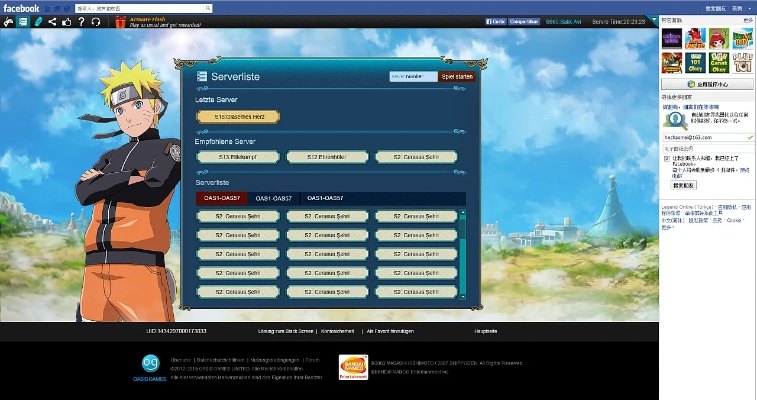The height and width of the screenshot is (400, 757).
Task: Click the Facebook search magnifier icon
Action: (206, 7)
